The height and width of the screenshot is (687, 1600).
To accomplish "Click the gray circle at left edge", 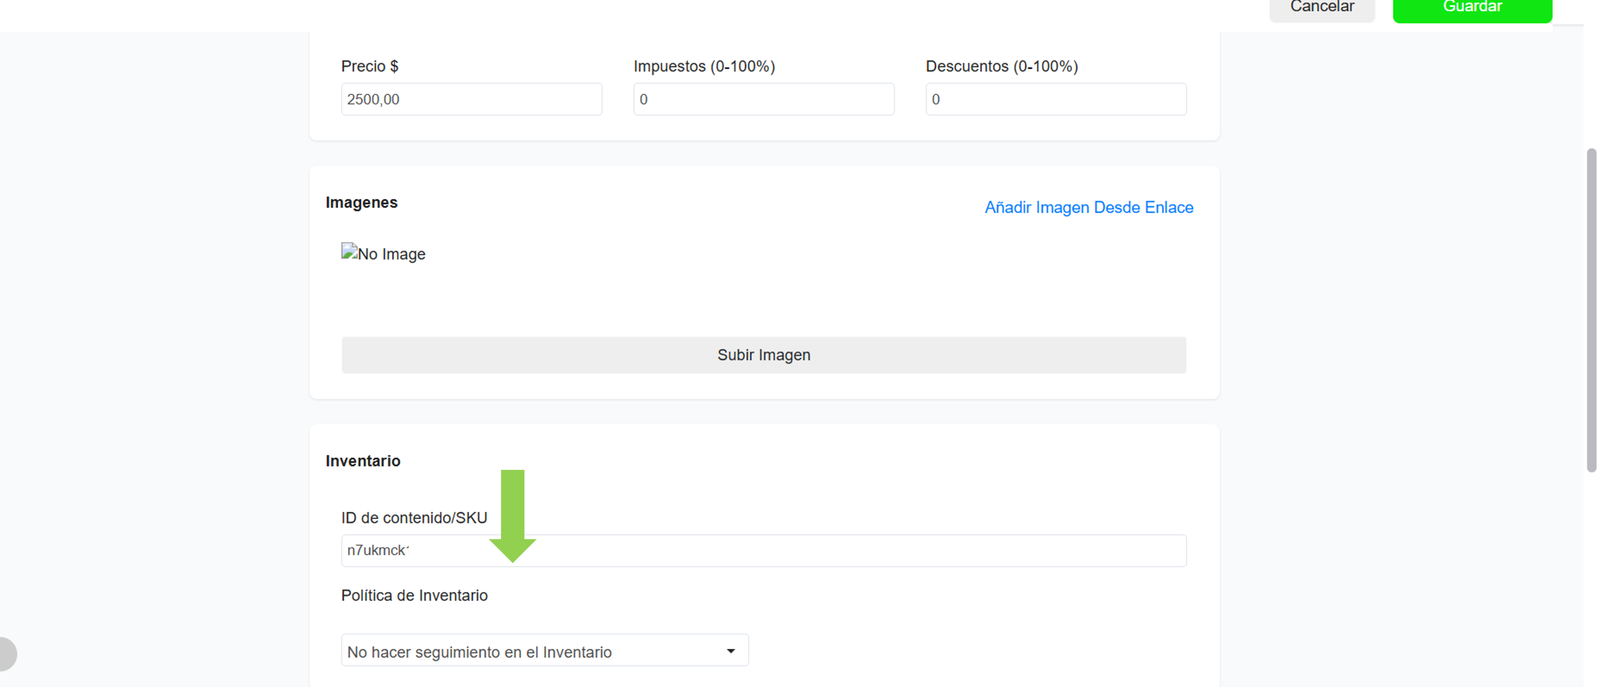I will pos(5,654).
